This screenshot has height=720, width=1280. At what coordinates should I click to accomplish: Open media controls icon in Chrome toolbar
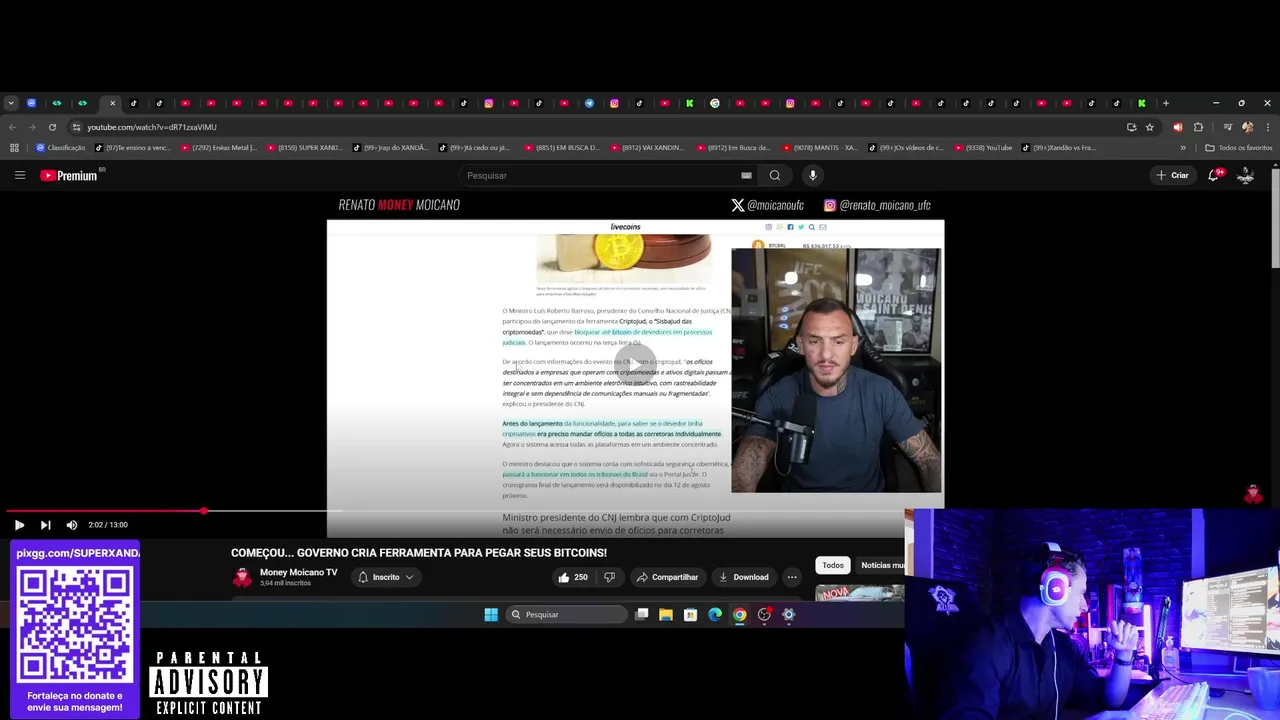point(1227,127)
